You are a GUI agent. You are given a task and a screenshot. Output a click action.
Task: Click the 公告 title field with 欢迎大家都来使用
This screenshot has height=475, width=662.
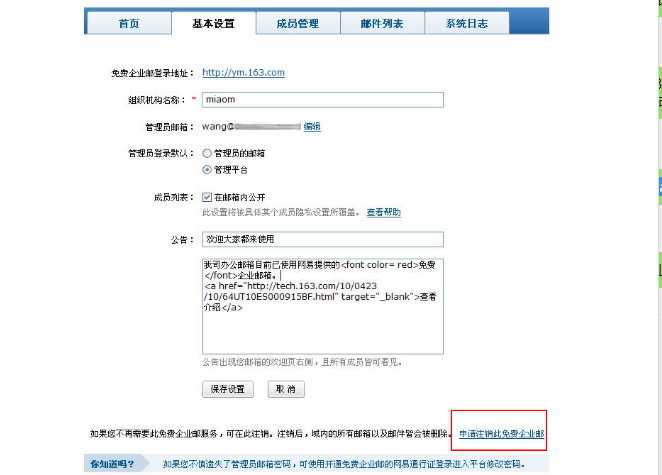pos(321,240)
